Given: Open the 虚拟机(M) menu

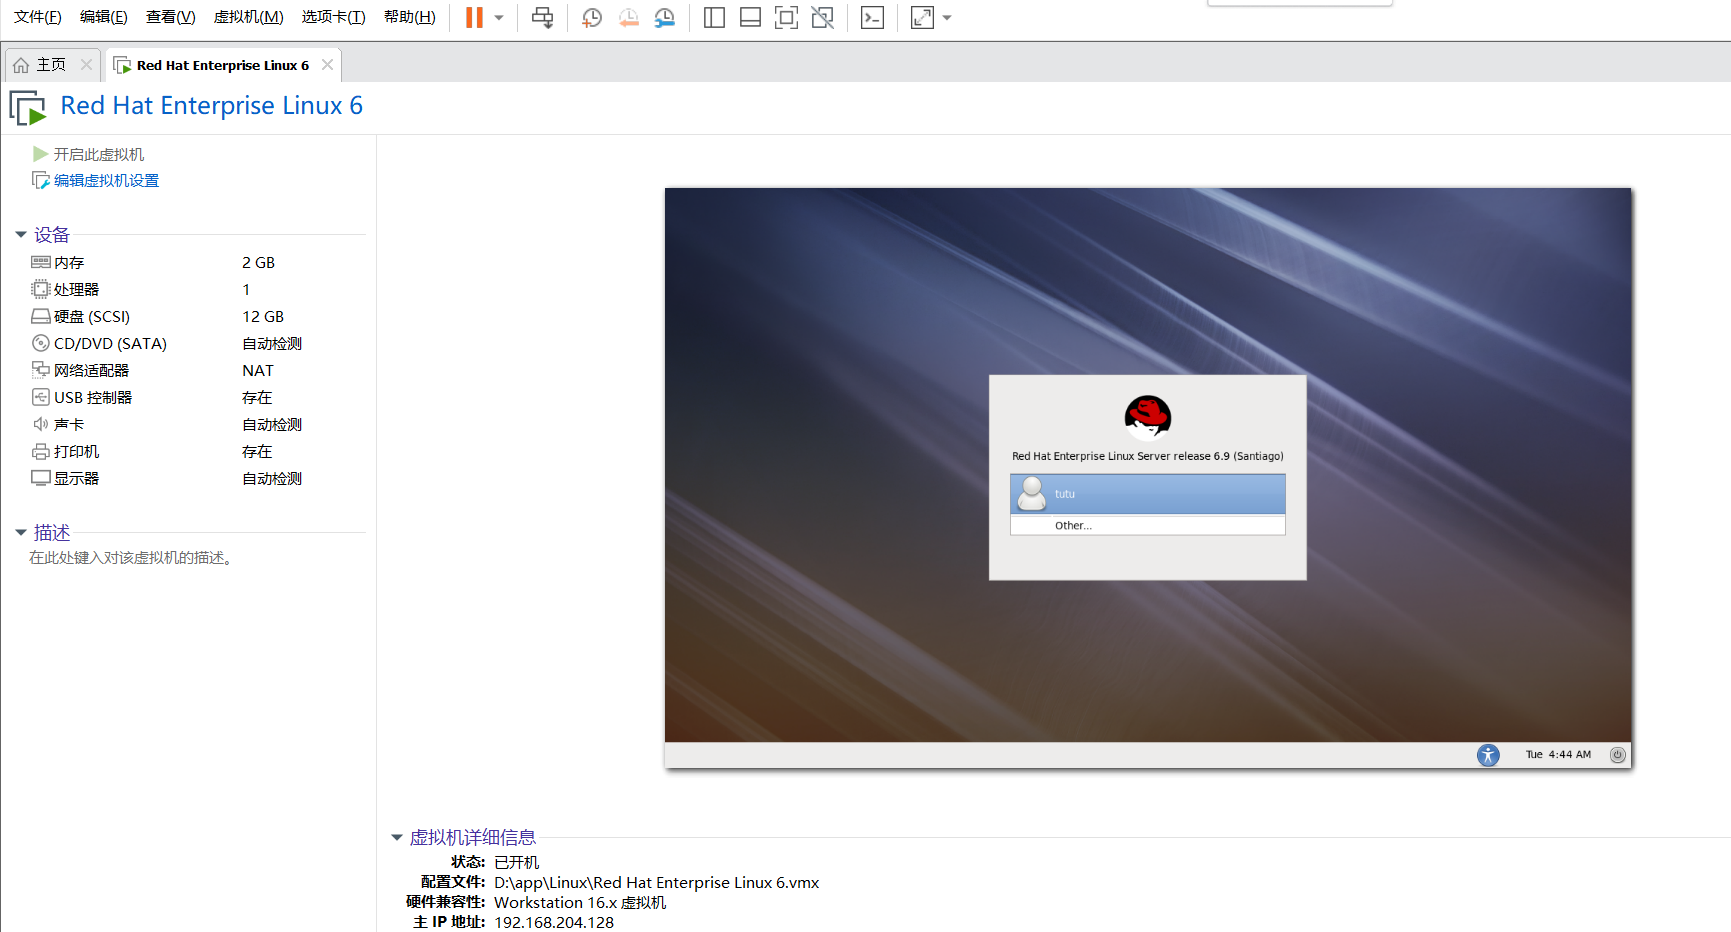Looking at the screenshot, I should click(x=248, y=17).
